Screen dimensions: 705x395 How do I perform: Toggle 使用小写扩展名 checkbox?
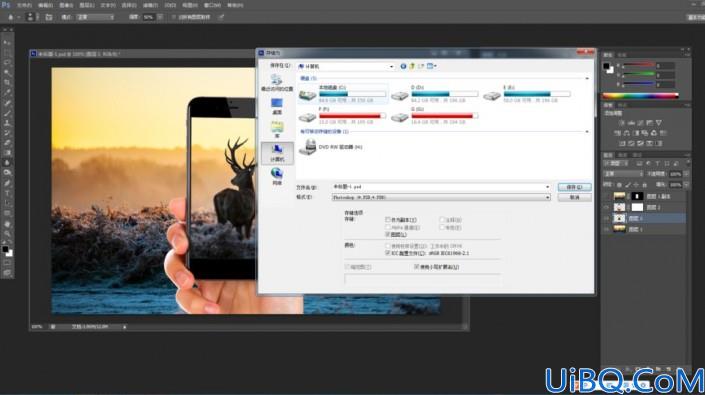click(416, 267)
